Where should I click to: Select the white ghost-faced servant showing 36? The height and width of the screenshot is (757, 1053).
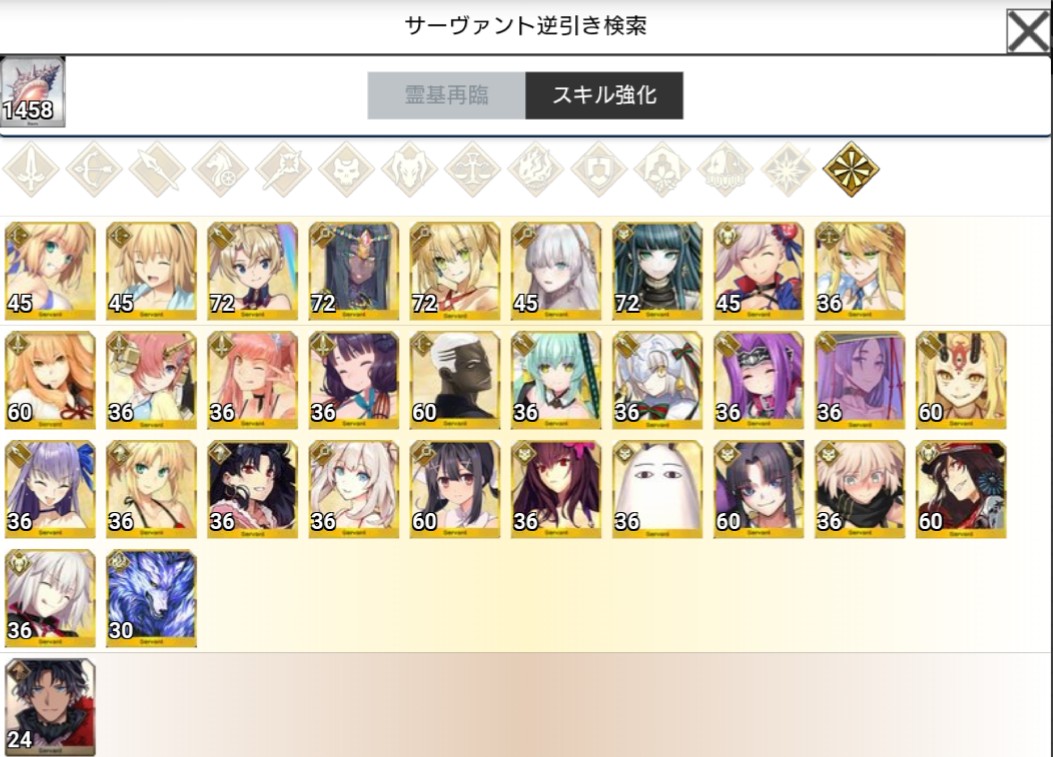657,489
